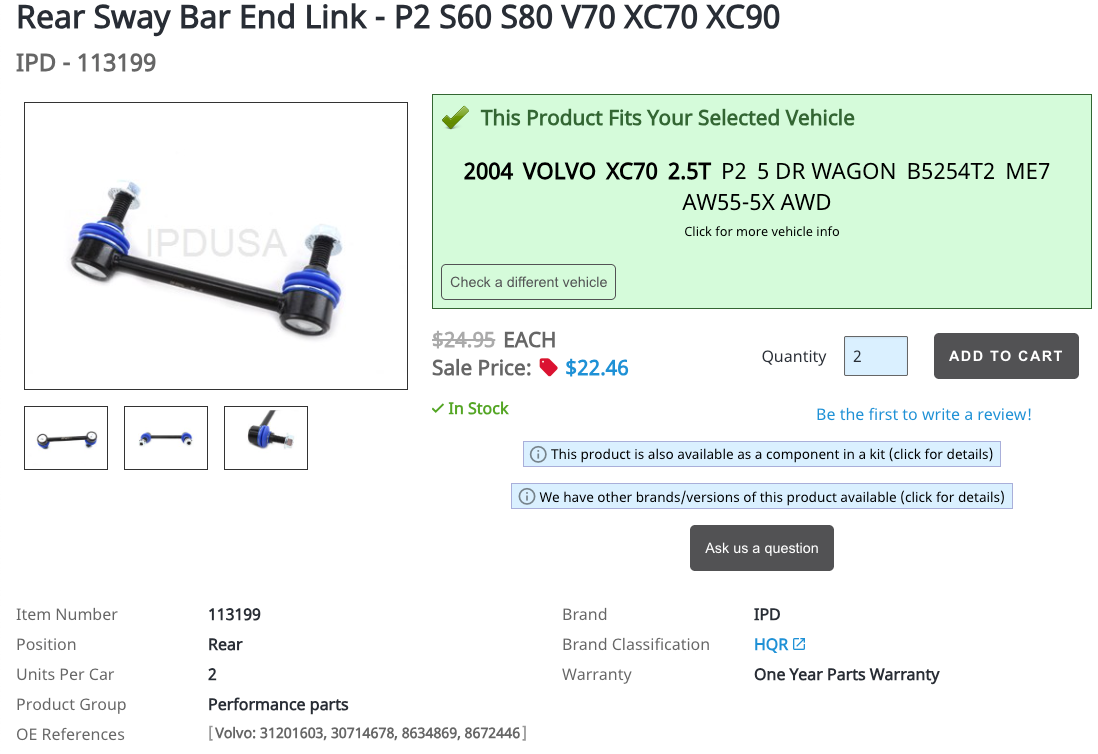Select the second end link thumbnail
The height and width of the screenshot is (754, 1098).
click(166, 438)
